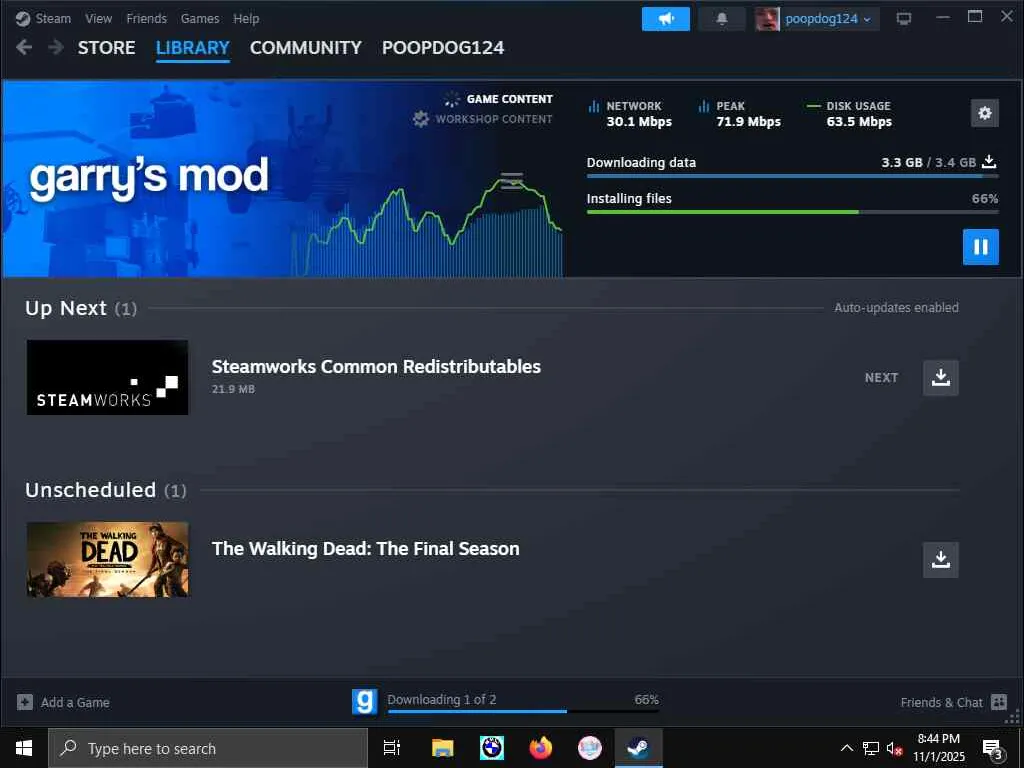Open the COMMUNITY tab
This screenshot has width=1024, height=768.
click(306, 48)
